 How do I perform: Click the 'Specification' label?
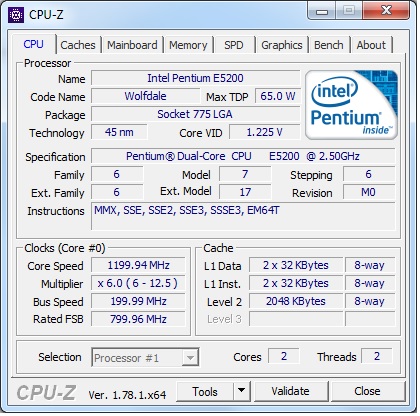[x=55, y=157]
